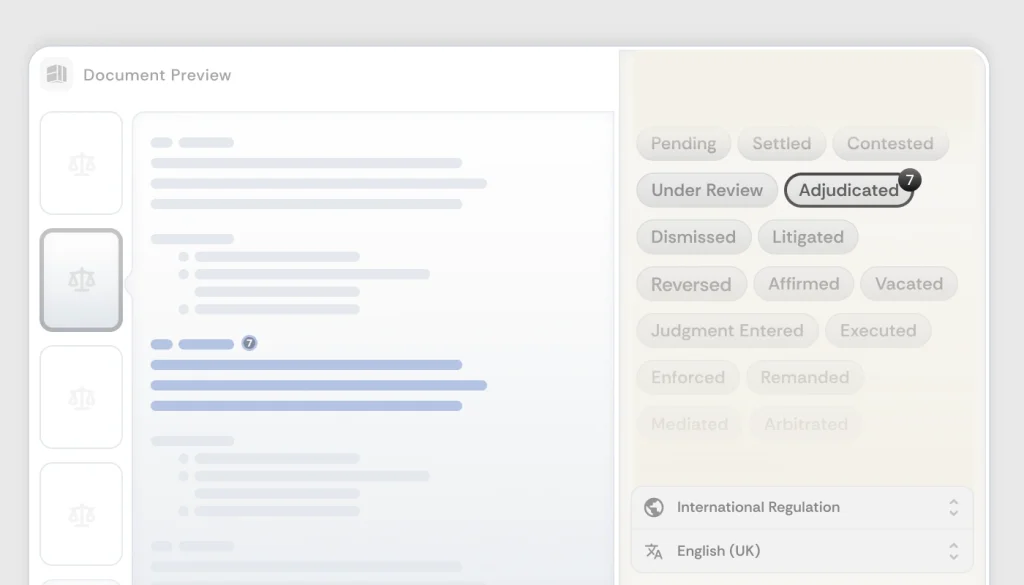Screen dimensions: 1024x585
Task: Open the fourth page thumbnail
Action: [81, 514]
